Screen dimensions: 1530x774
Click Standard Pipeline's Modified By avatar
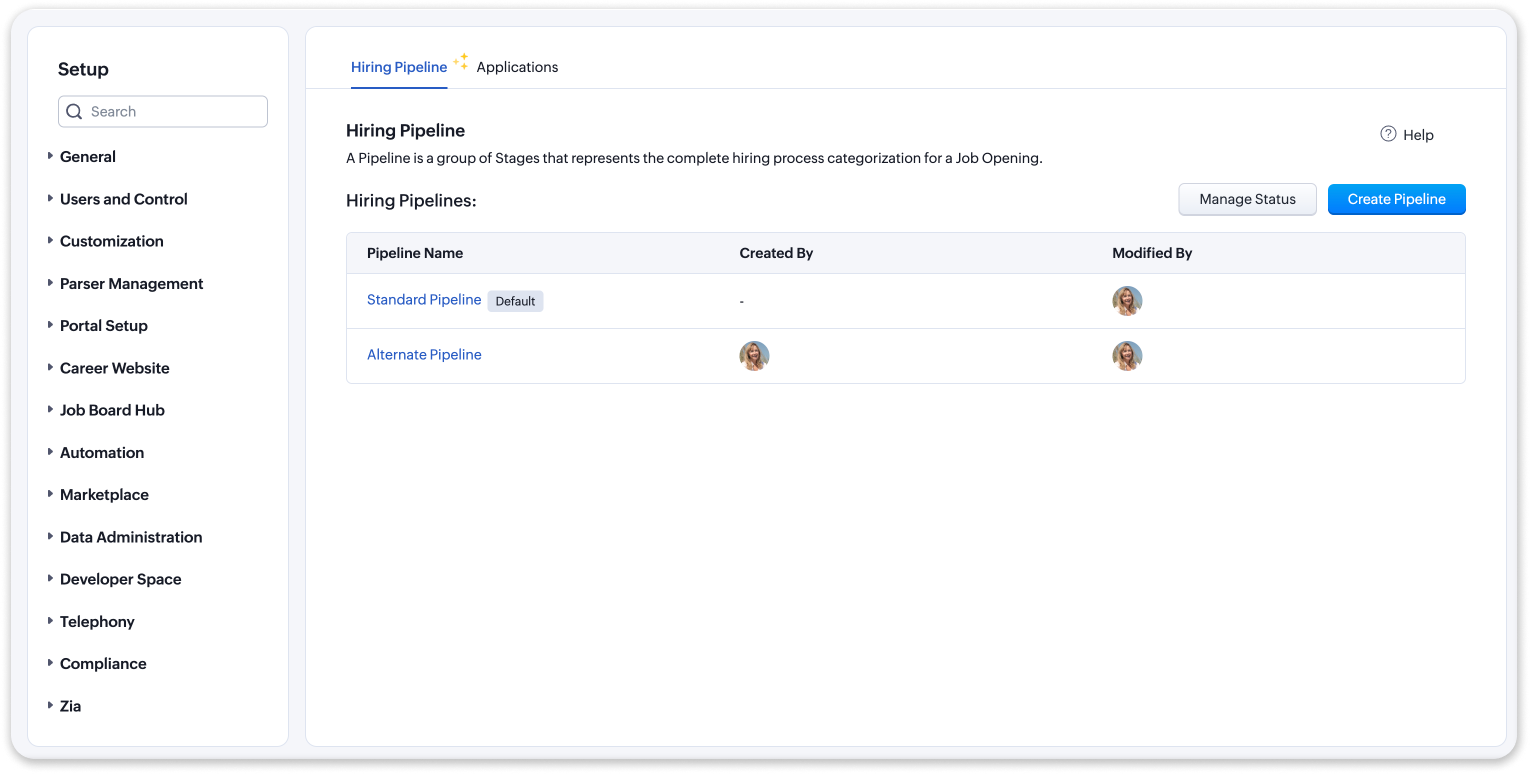click(x=1127, y=301)
